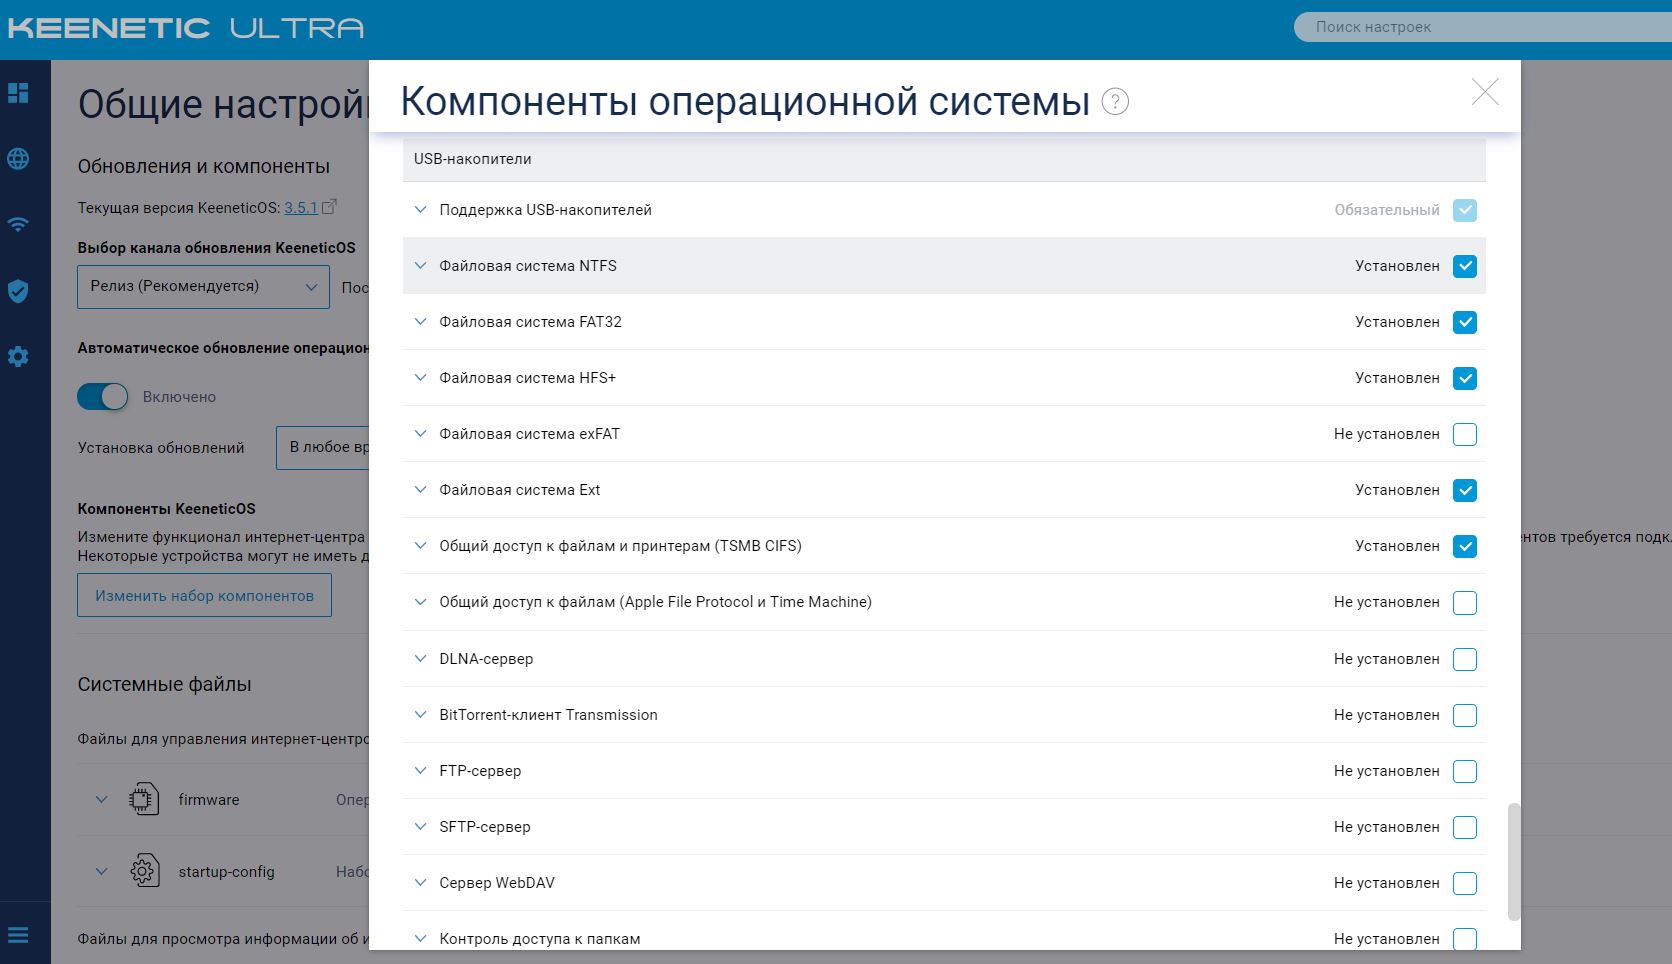Open the dashboard icon in the sidebar

click(x=18, y=93)
